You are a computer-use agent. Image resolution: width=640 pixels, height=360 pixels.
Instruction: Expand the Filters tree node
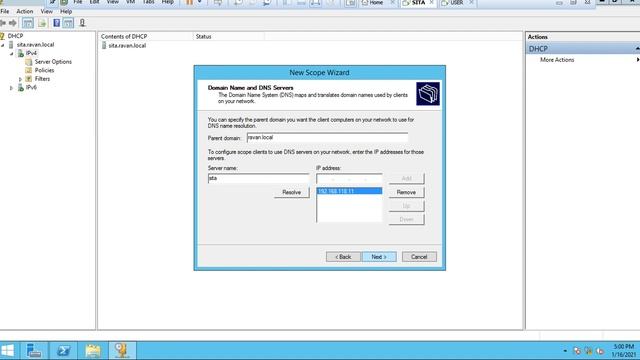click(x=20, y=79)
